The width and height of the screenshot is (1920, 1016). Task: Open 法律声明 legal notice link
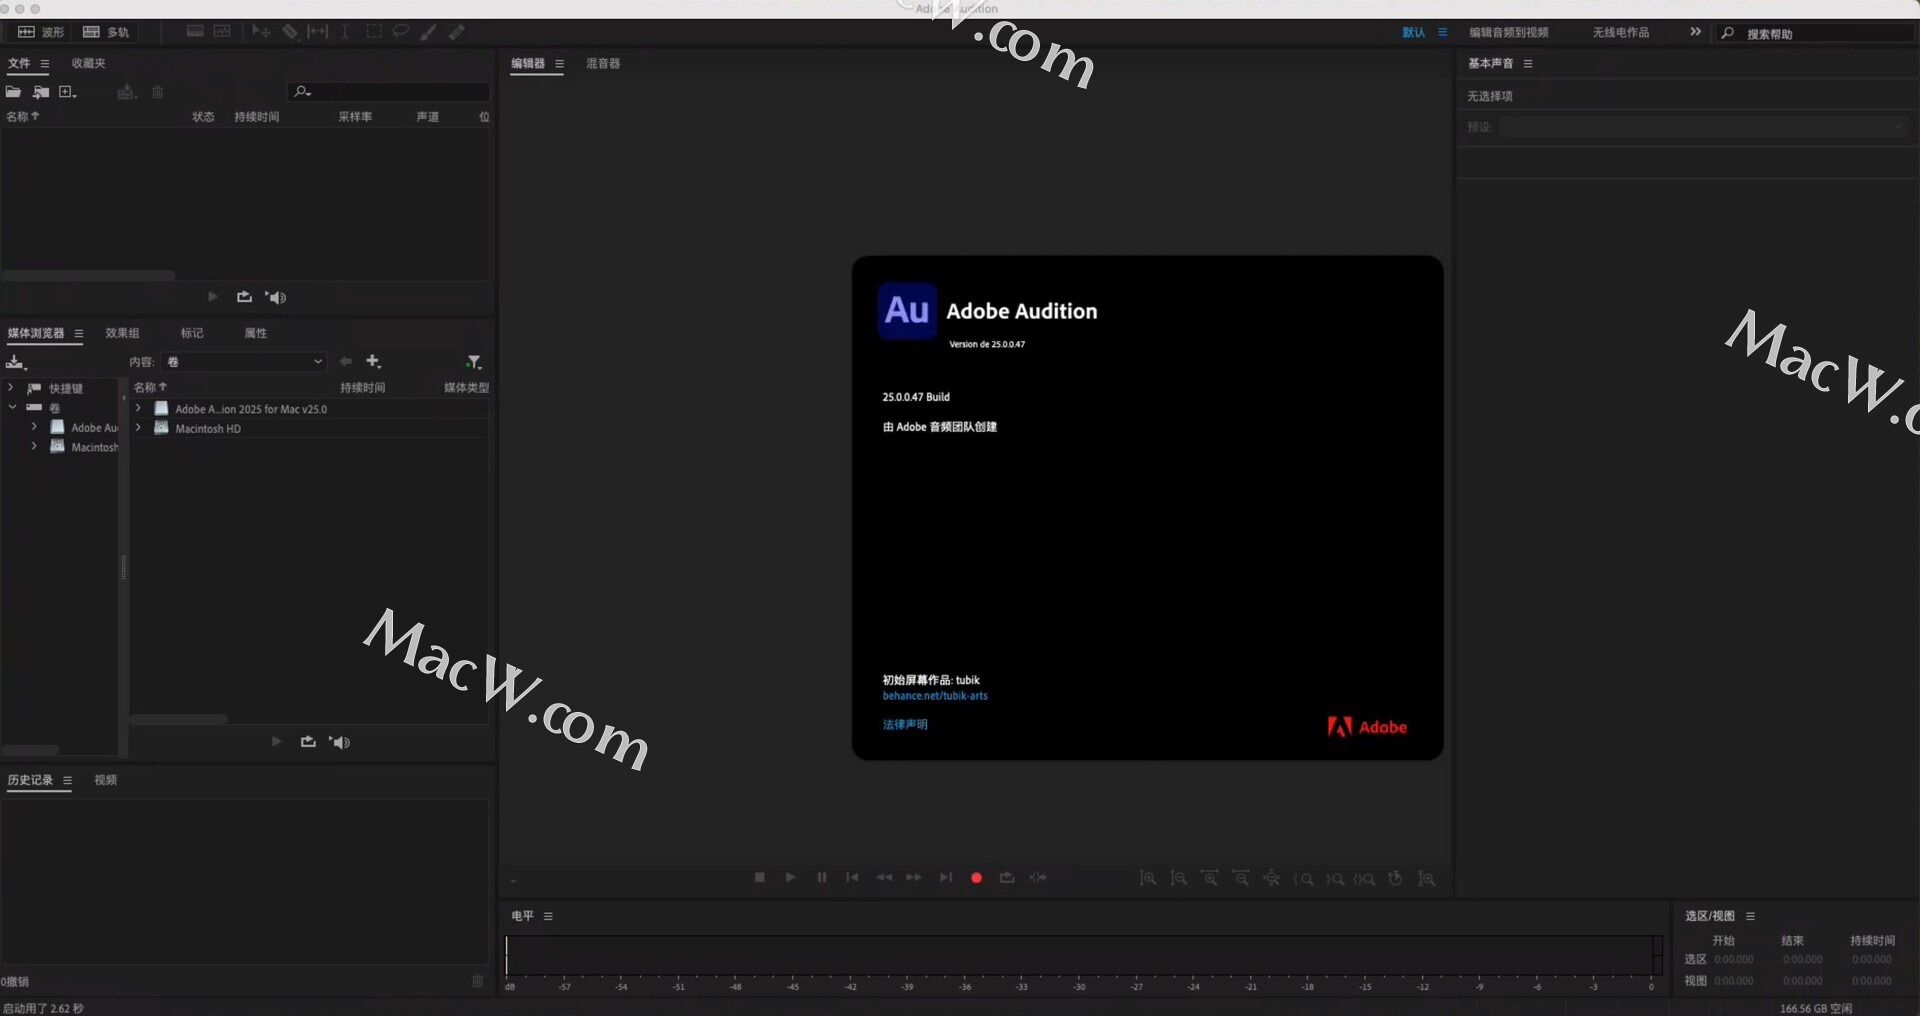(x=905, y=725)
